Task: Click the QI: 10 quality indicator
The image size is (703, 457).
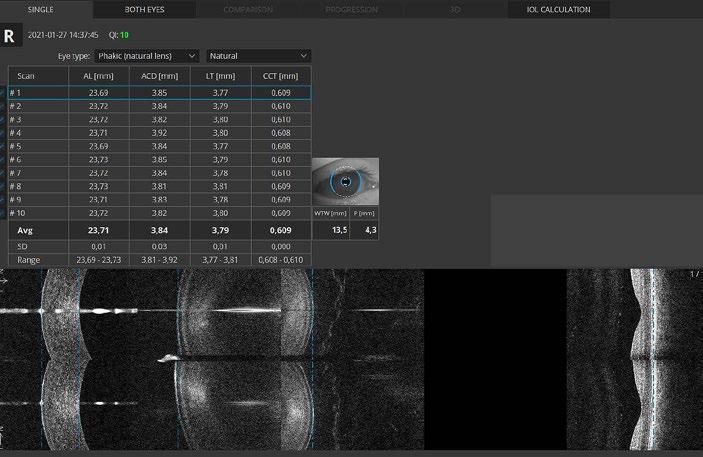Action: pyautogui.click(x=119, y=35)
